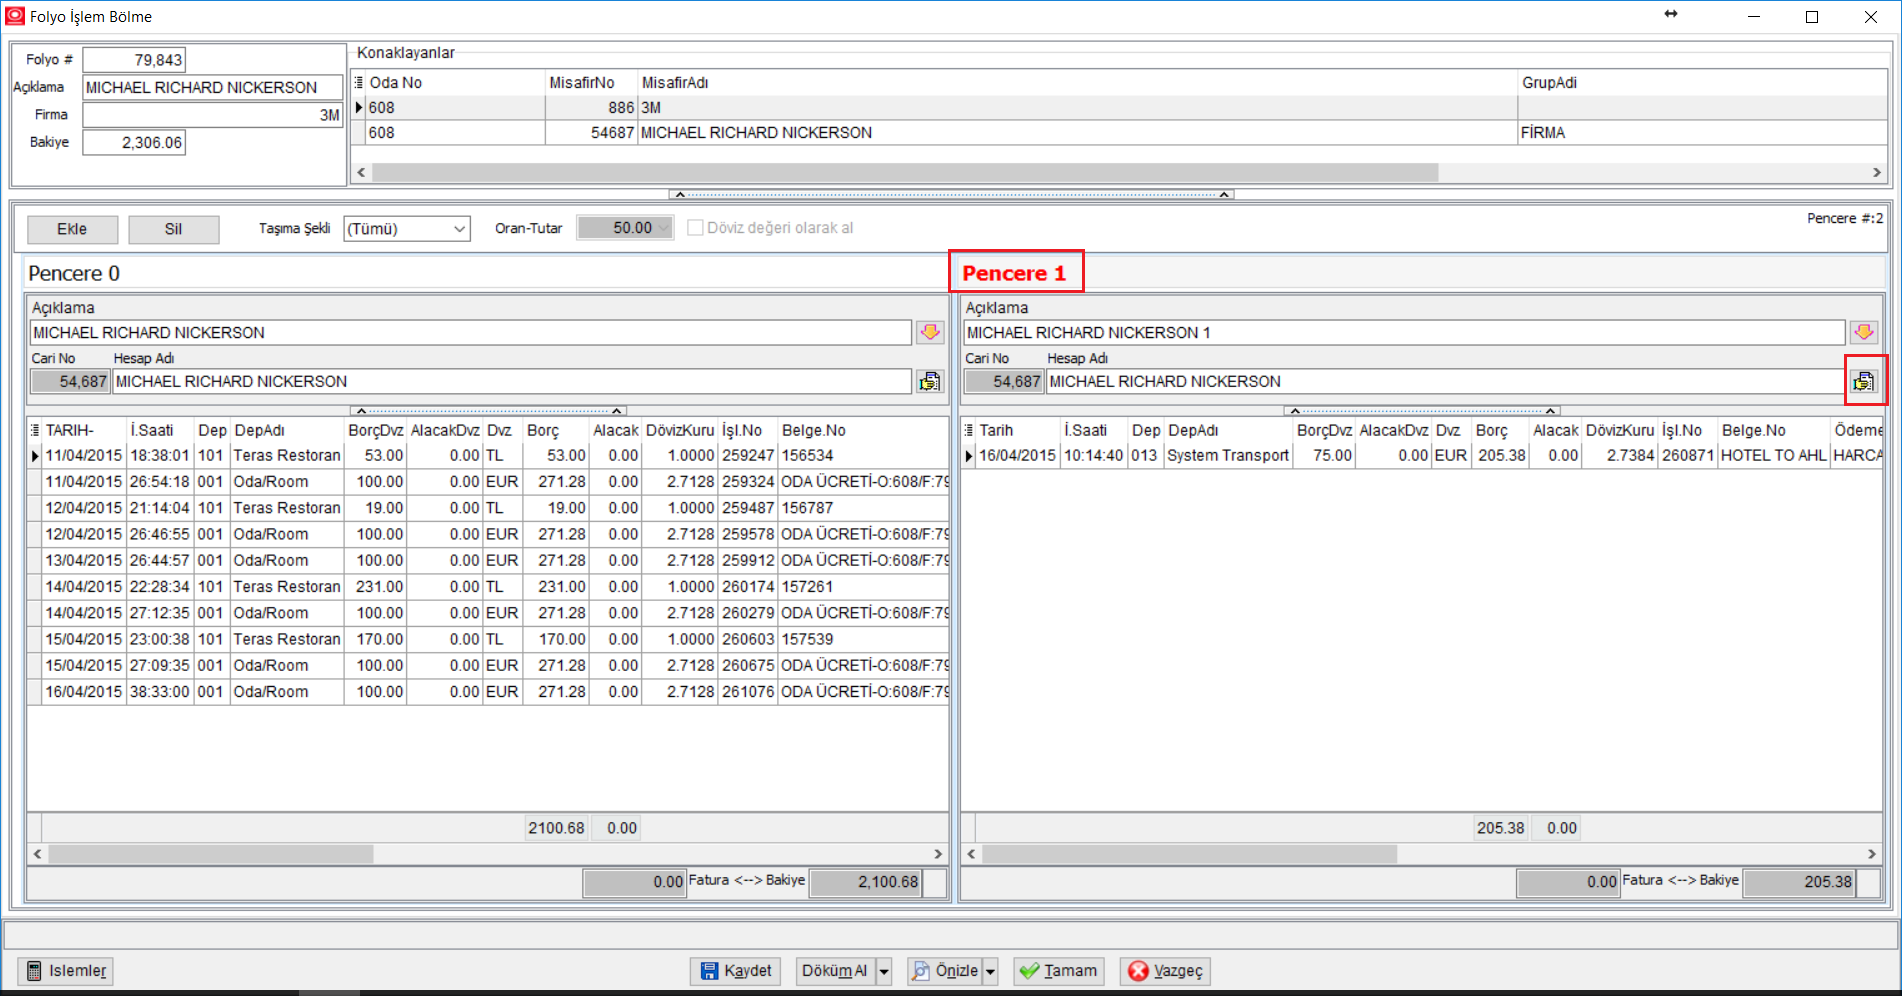Select Teras Restoran row with 231.00
Viewport: 1902px width, 996px height.
coord(489,587)
